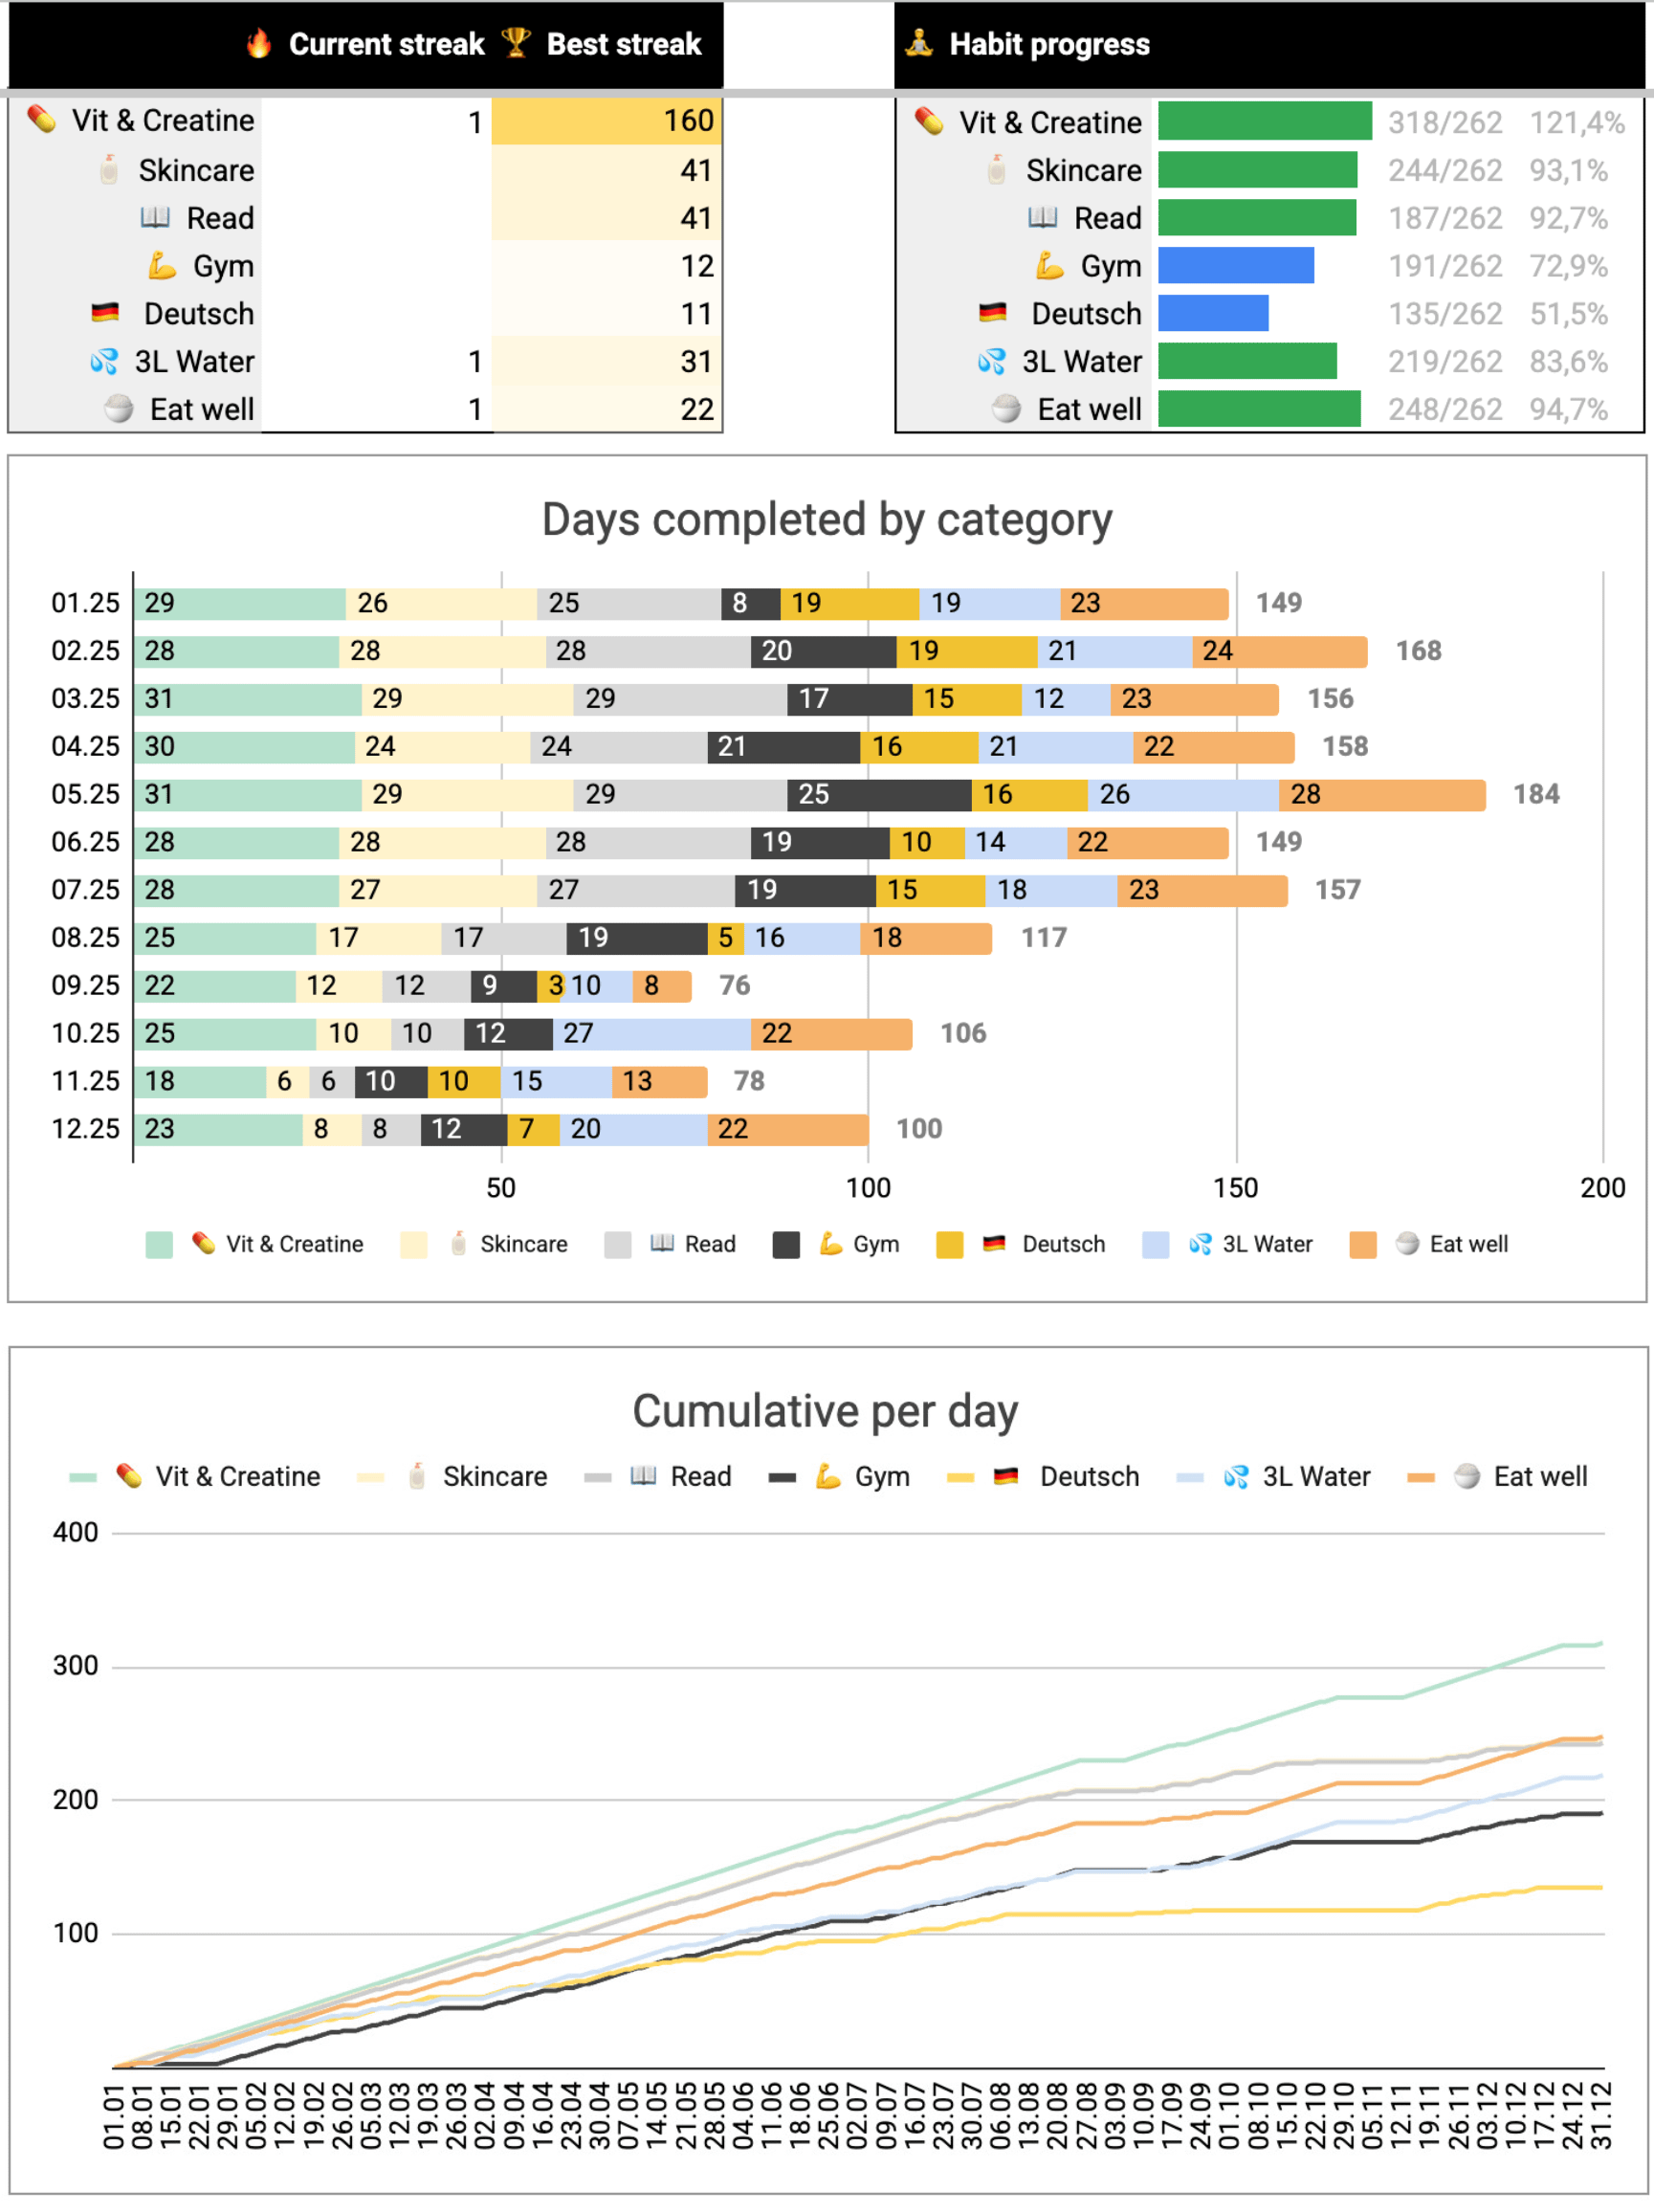
Task: Click the fire icon beside Current streak
Action: 259,43
